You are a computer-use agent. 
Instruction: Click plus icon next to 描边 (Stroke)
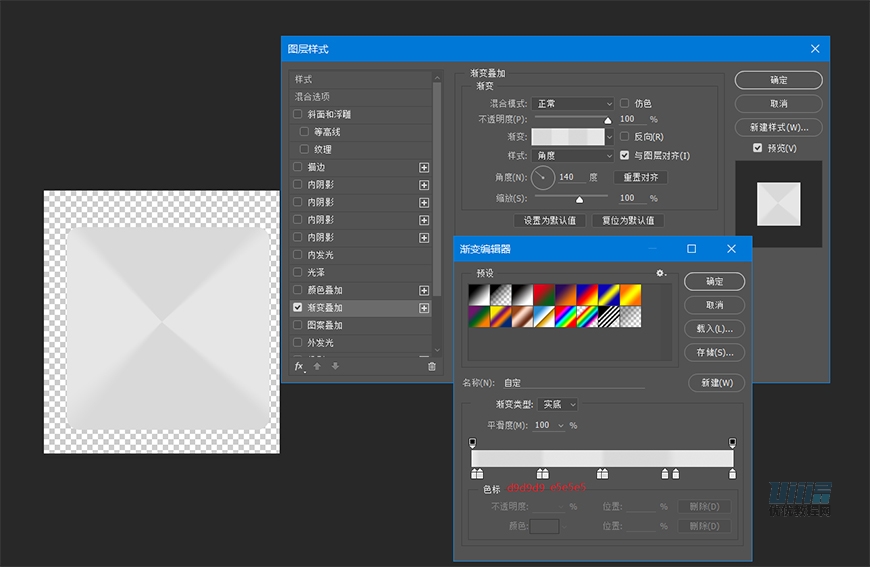pos(424,167)
